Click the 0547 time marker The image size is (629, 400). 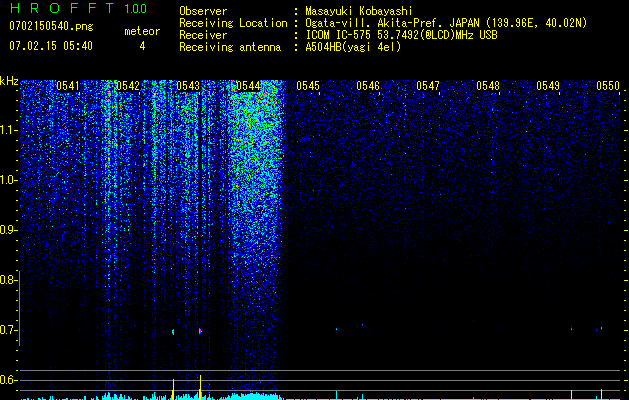[428, 86]
